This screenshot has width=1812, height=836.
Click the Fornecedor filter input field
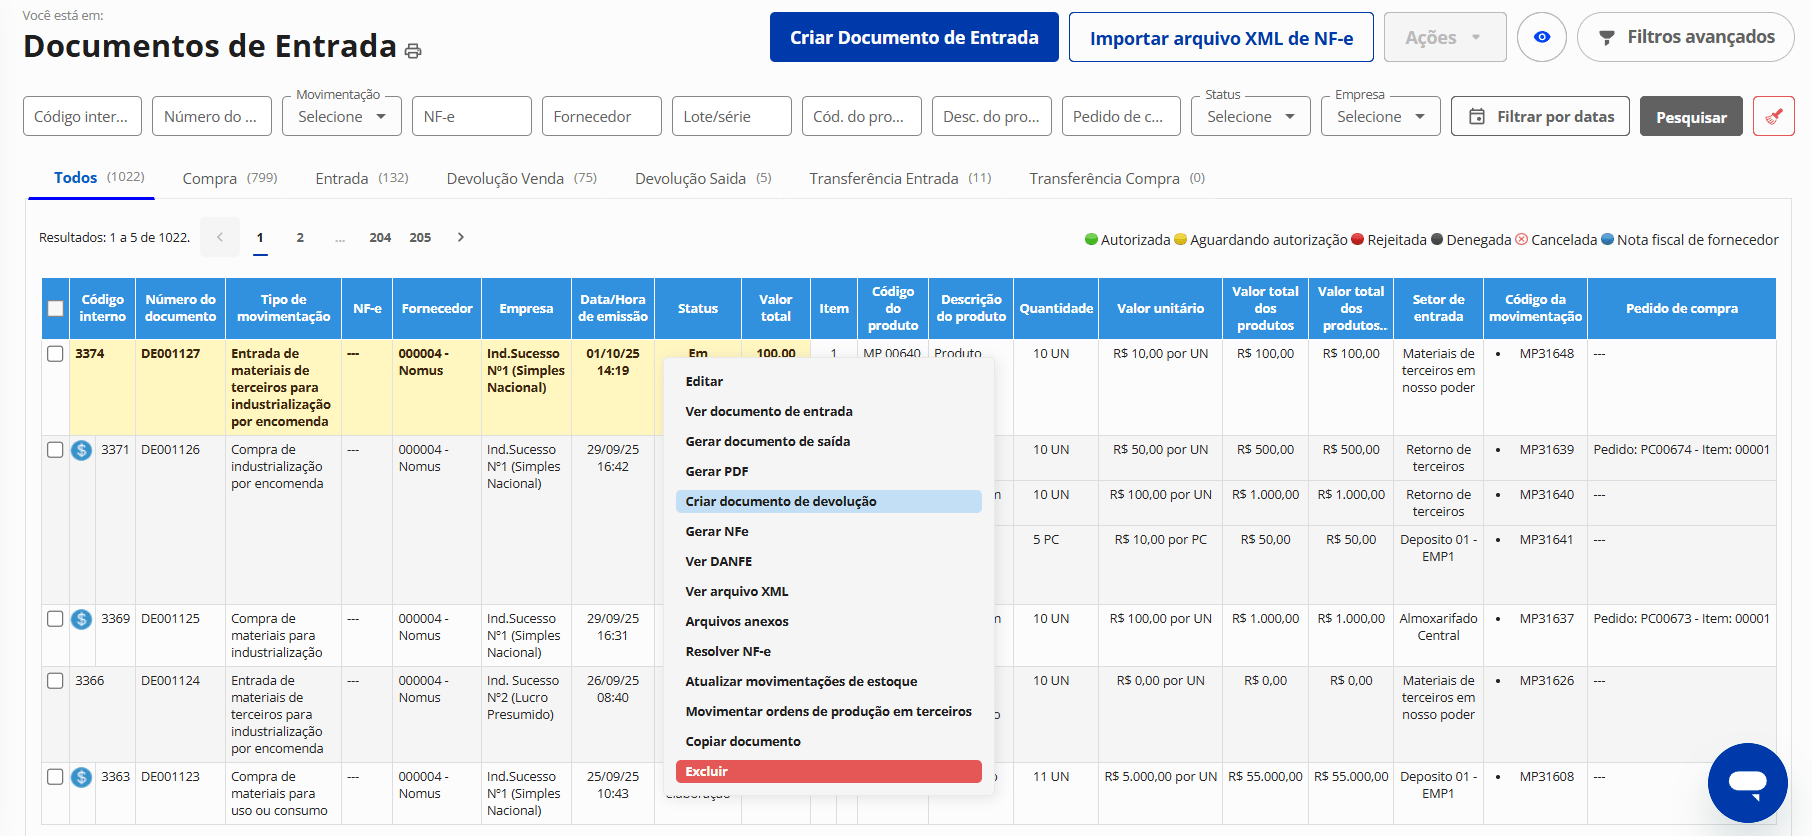point(601,117)
